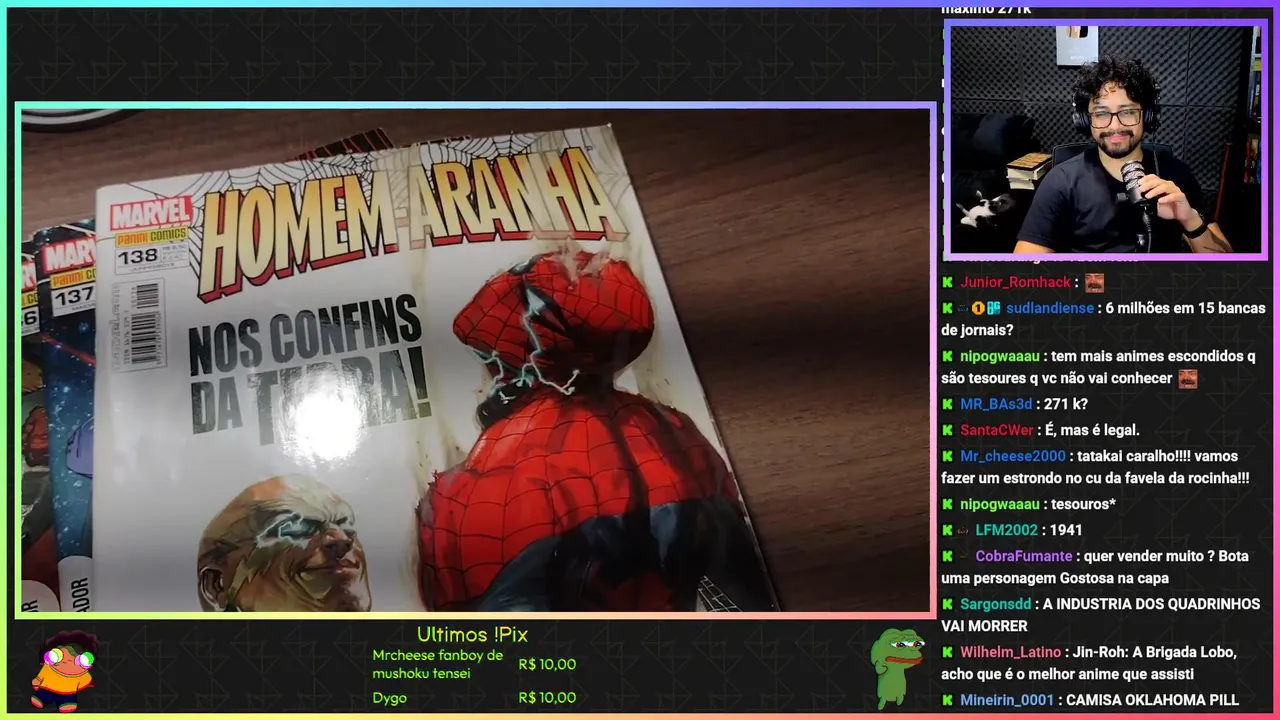Open Junior_Romhack's chat username
This screenshot has width=1280, height=720.
1016,282
